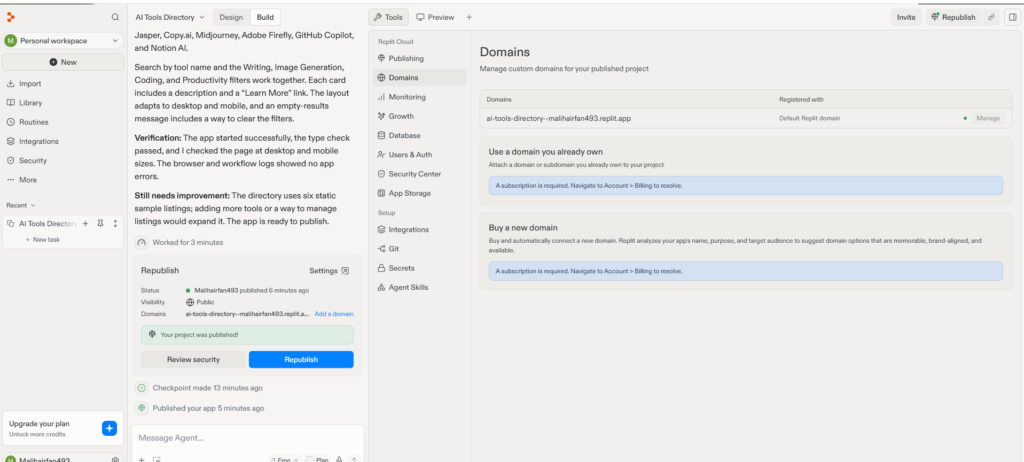1024x462 pixels.
Task: Click the microphone voice input icon
Action: click(x=339, y=459)
